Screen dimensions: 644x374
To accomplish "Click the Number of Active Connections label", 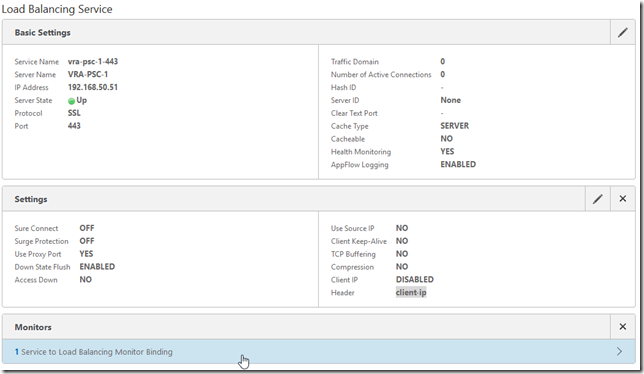I will click(381, 74).
